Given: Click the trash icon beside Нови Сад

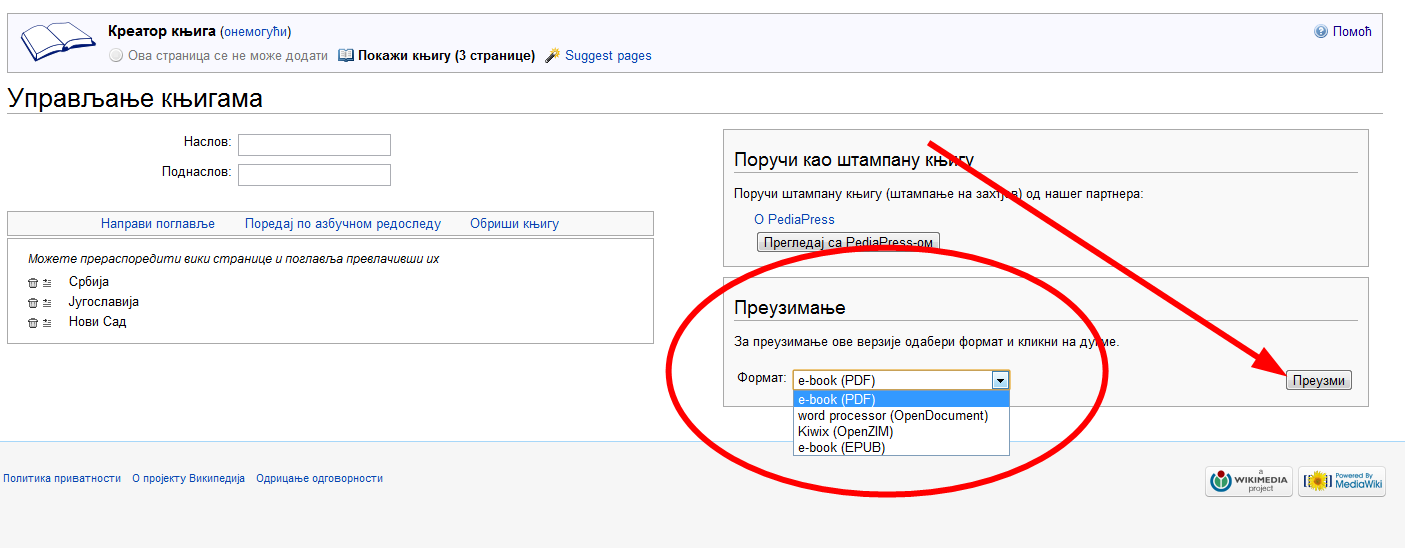Looking at the screenshot, I should pos(32,323).
